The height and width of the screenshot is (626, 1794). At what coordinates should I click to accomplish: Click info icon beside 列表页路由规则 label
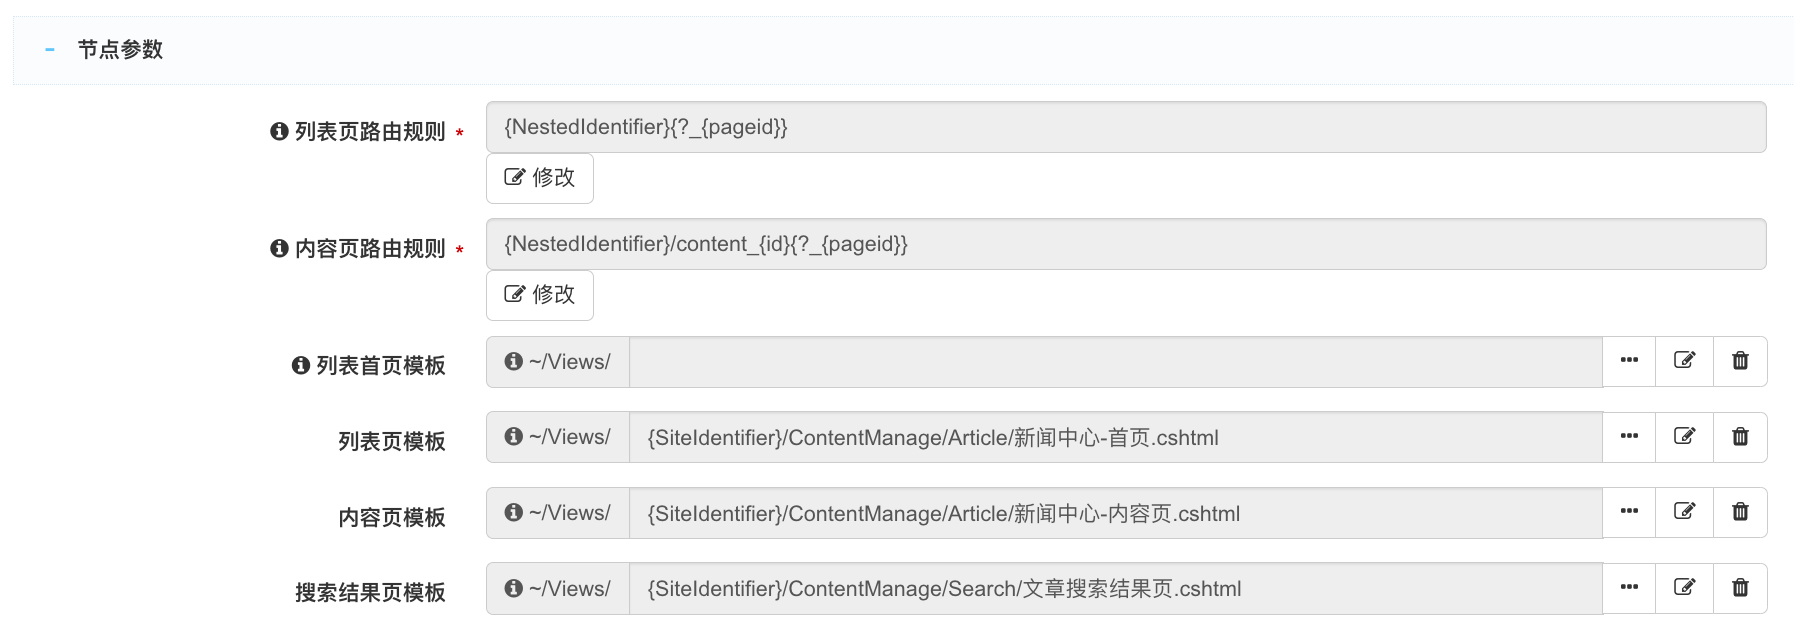[279, 132]
